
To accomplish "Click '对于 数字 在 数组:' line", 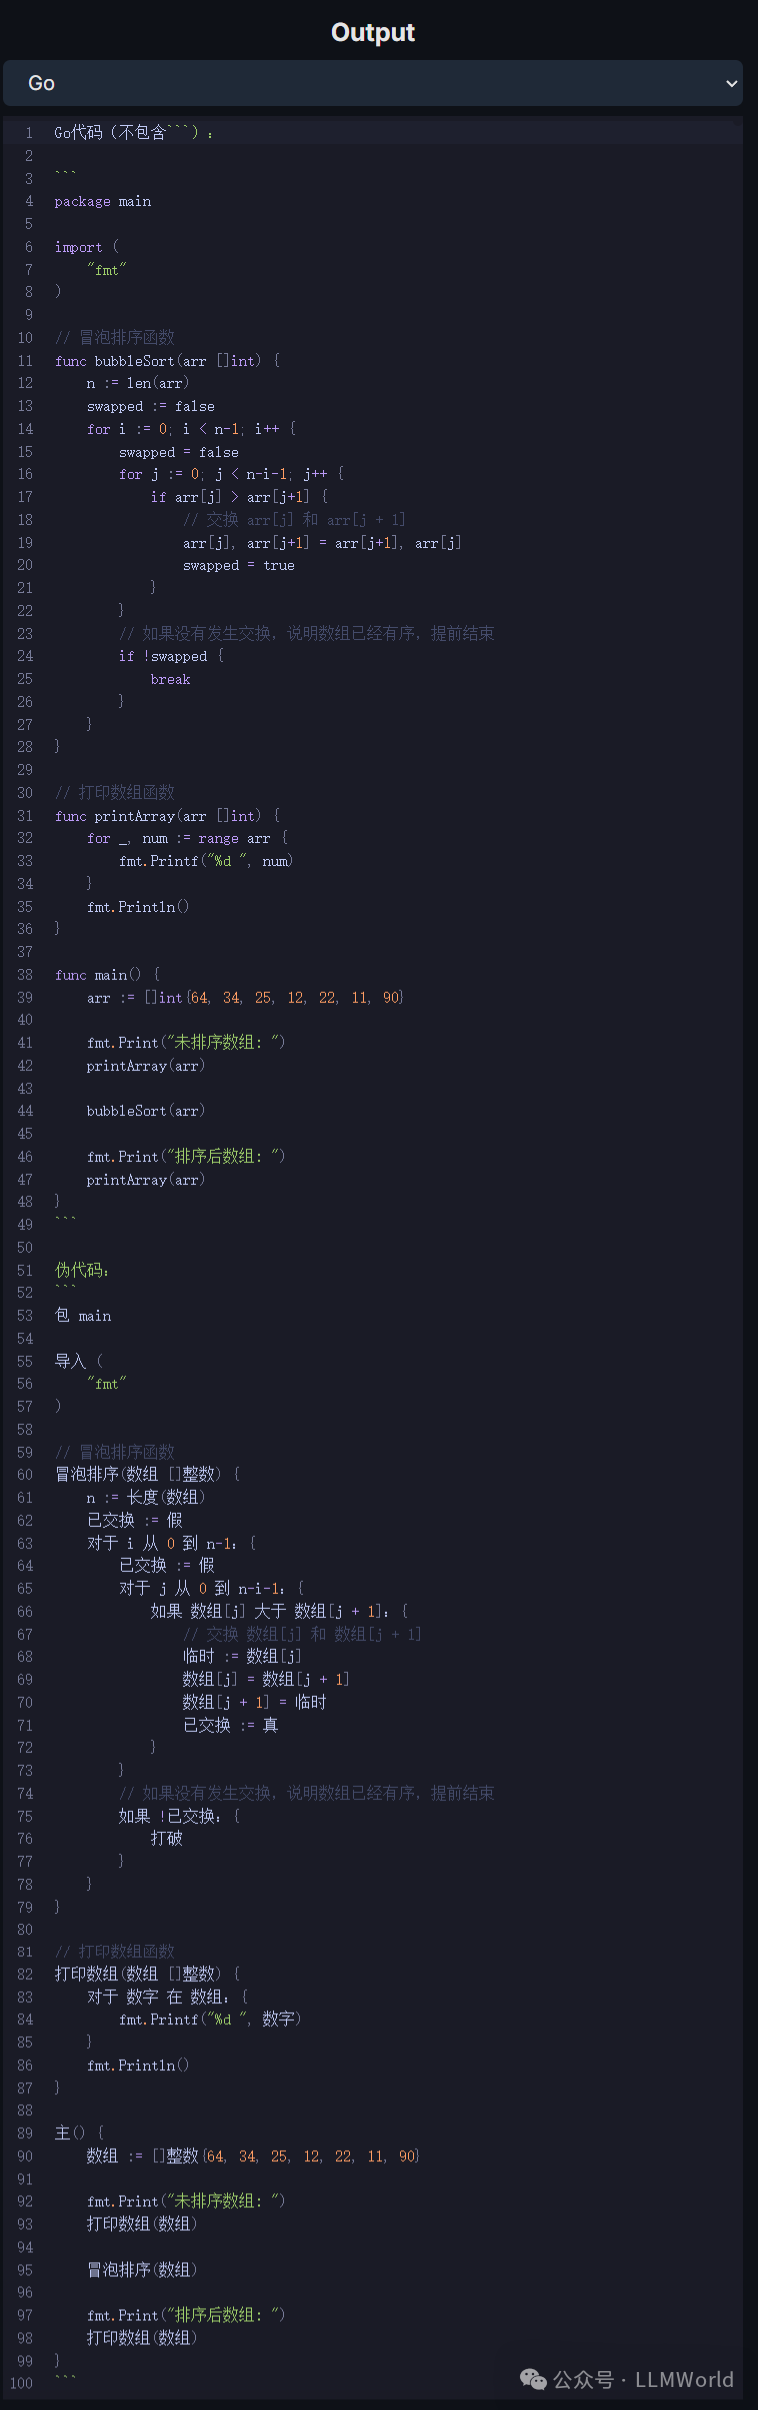I will 167,1997.
